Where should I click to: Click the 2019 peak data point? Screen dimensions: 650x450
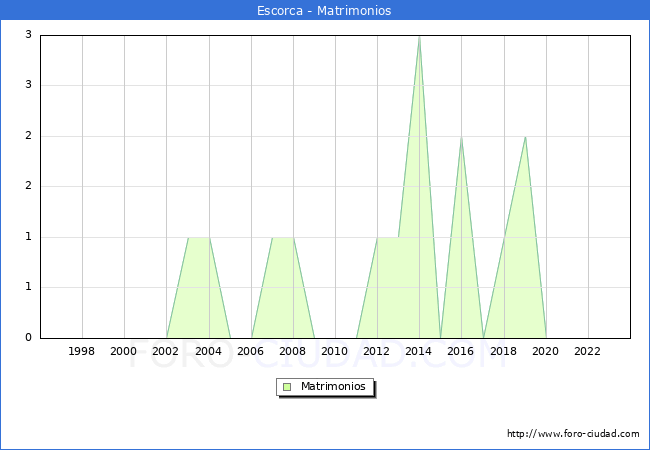(x=525, y=137)
